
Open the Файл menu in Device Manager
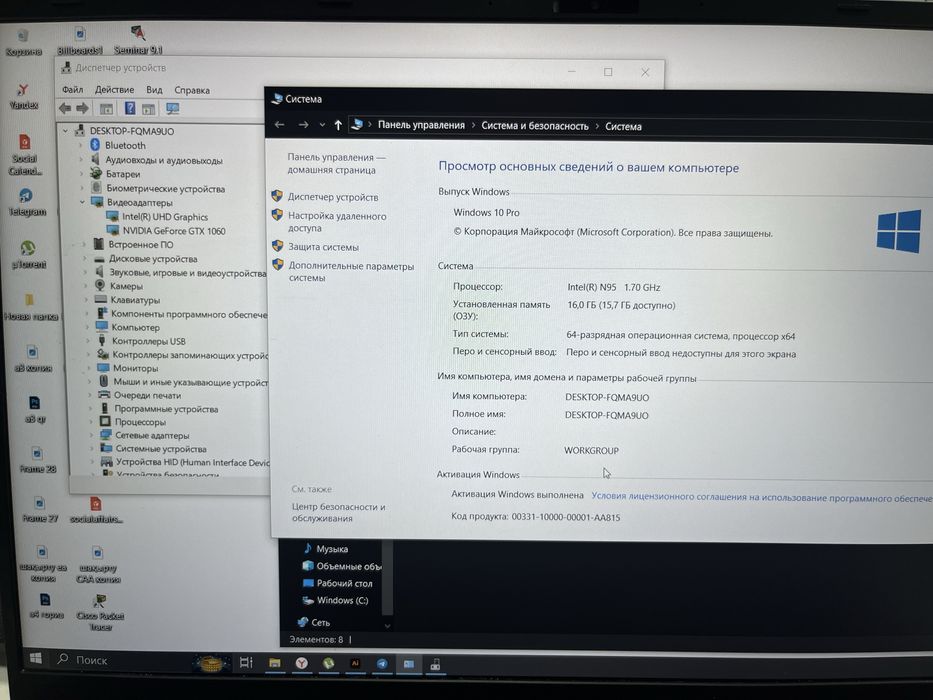(73, 89)
